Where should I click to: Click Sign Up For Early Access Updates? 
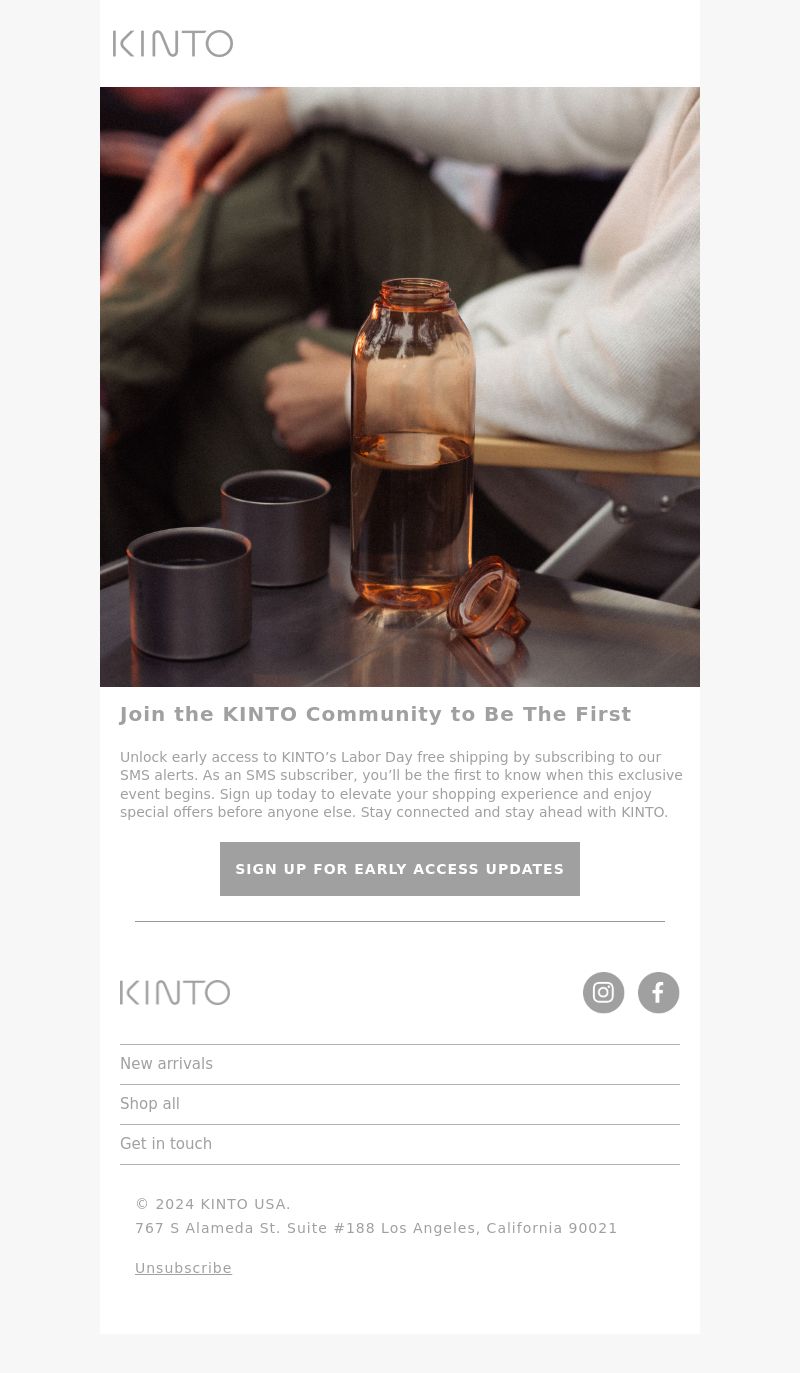pyautogui.click(x=400, y=869)
